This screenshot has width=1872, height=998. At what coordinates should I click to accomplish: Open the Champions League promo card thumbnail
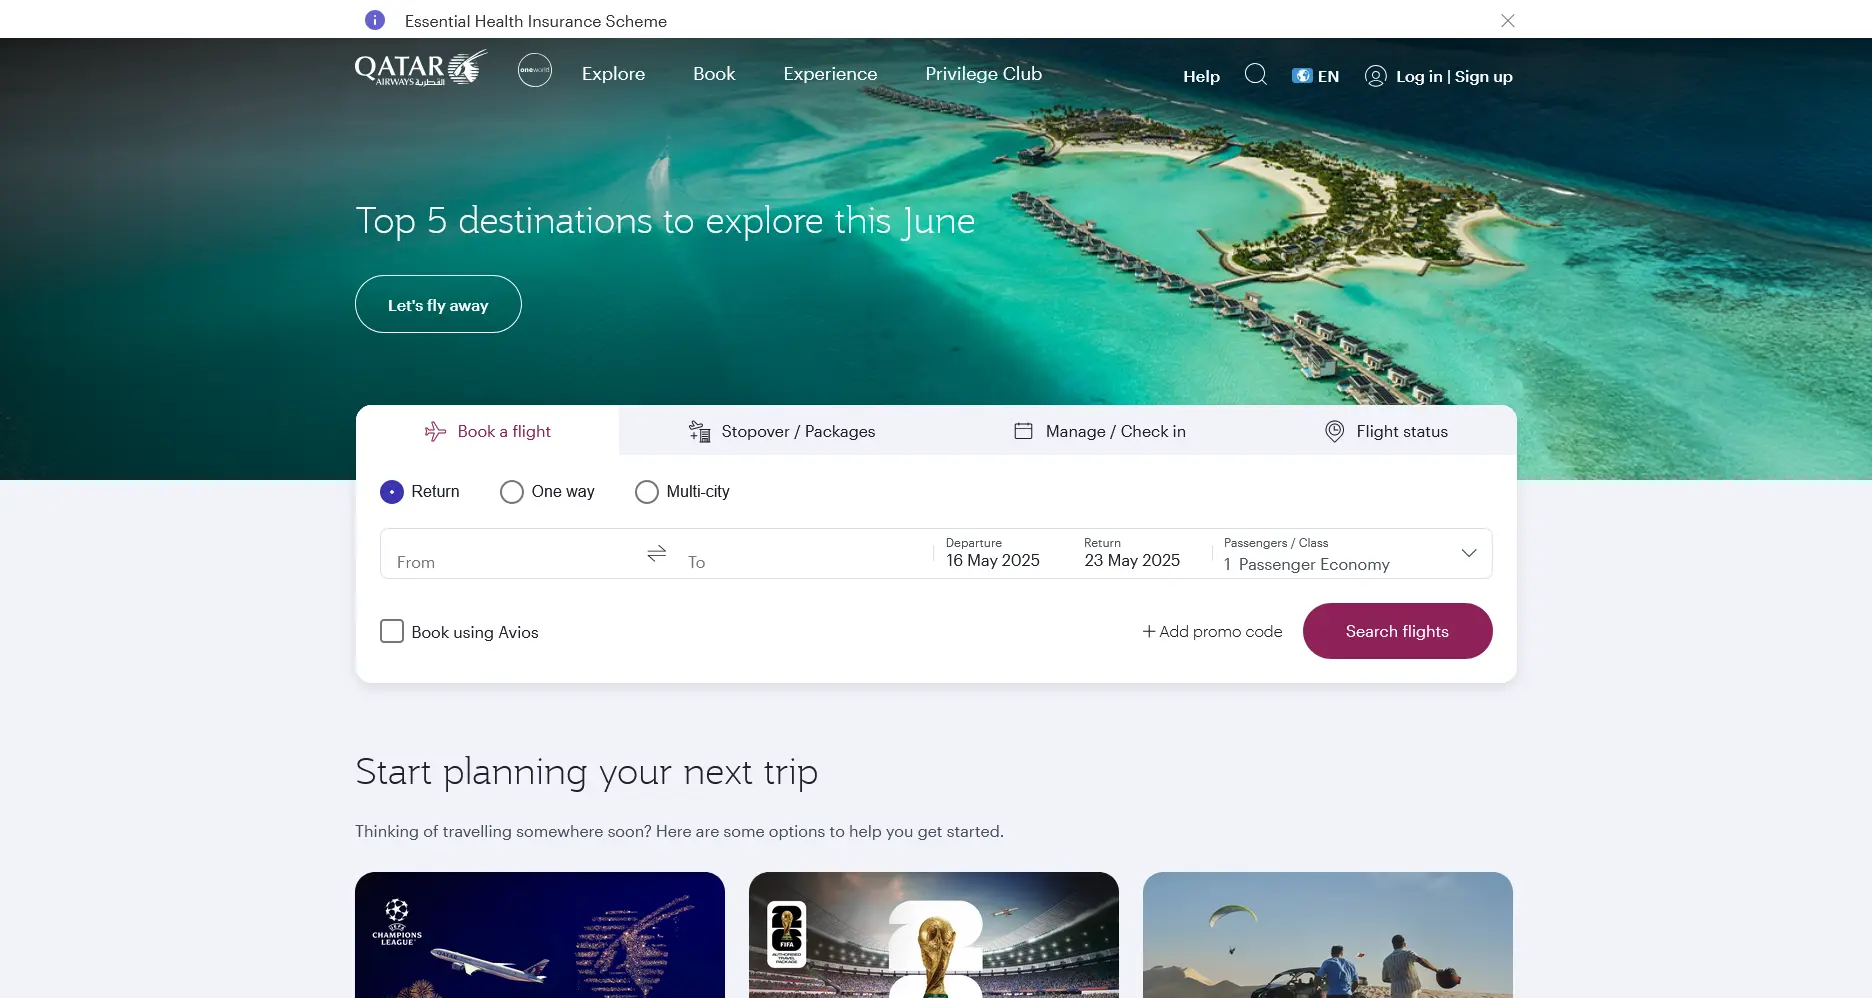540,935
